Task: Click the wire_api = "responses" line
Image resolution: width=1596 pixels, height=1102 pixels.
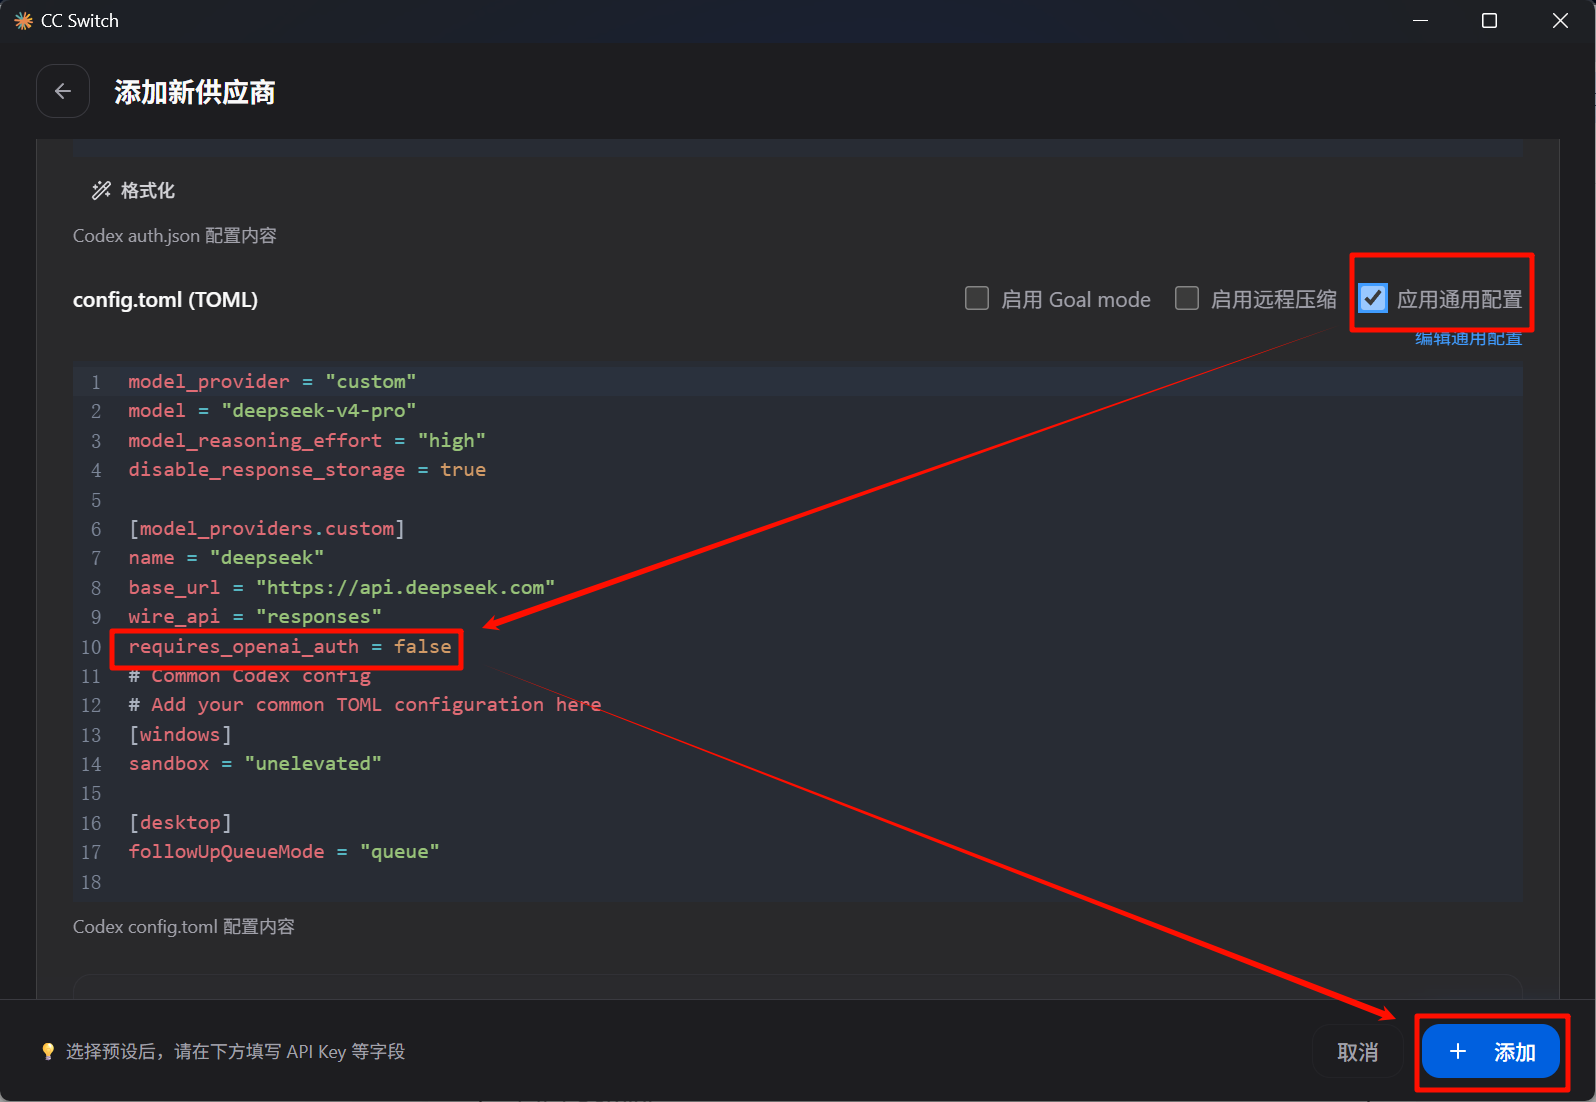Action: tap(255, 617)
